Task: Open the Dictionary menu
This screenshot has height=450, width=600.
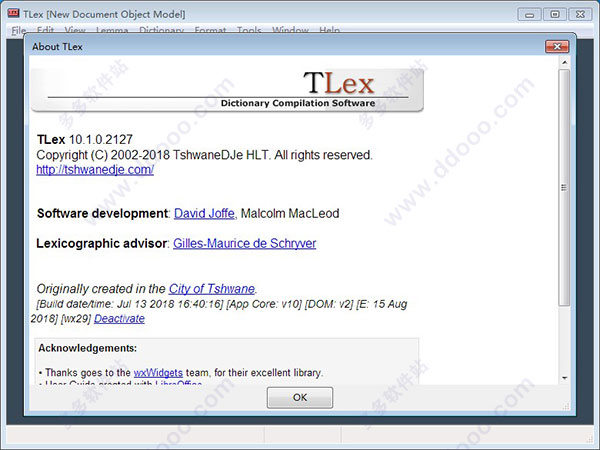Action: 161,30
